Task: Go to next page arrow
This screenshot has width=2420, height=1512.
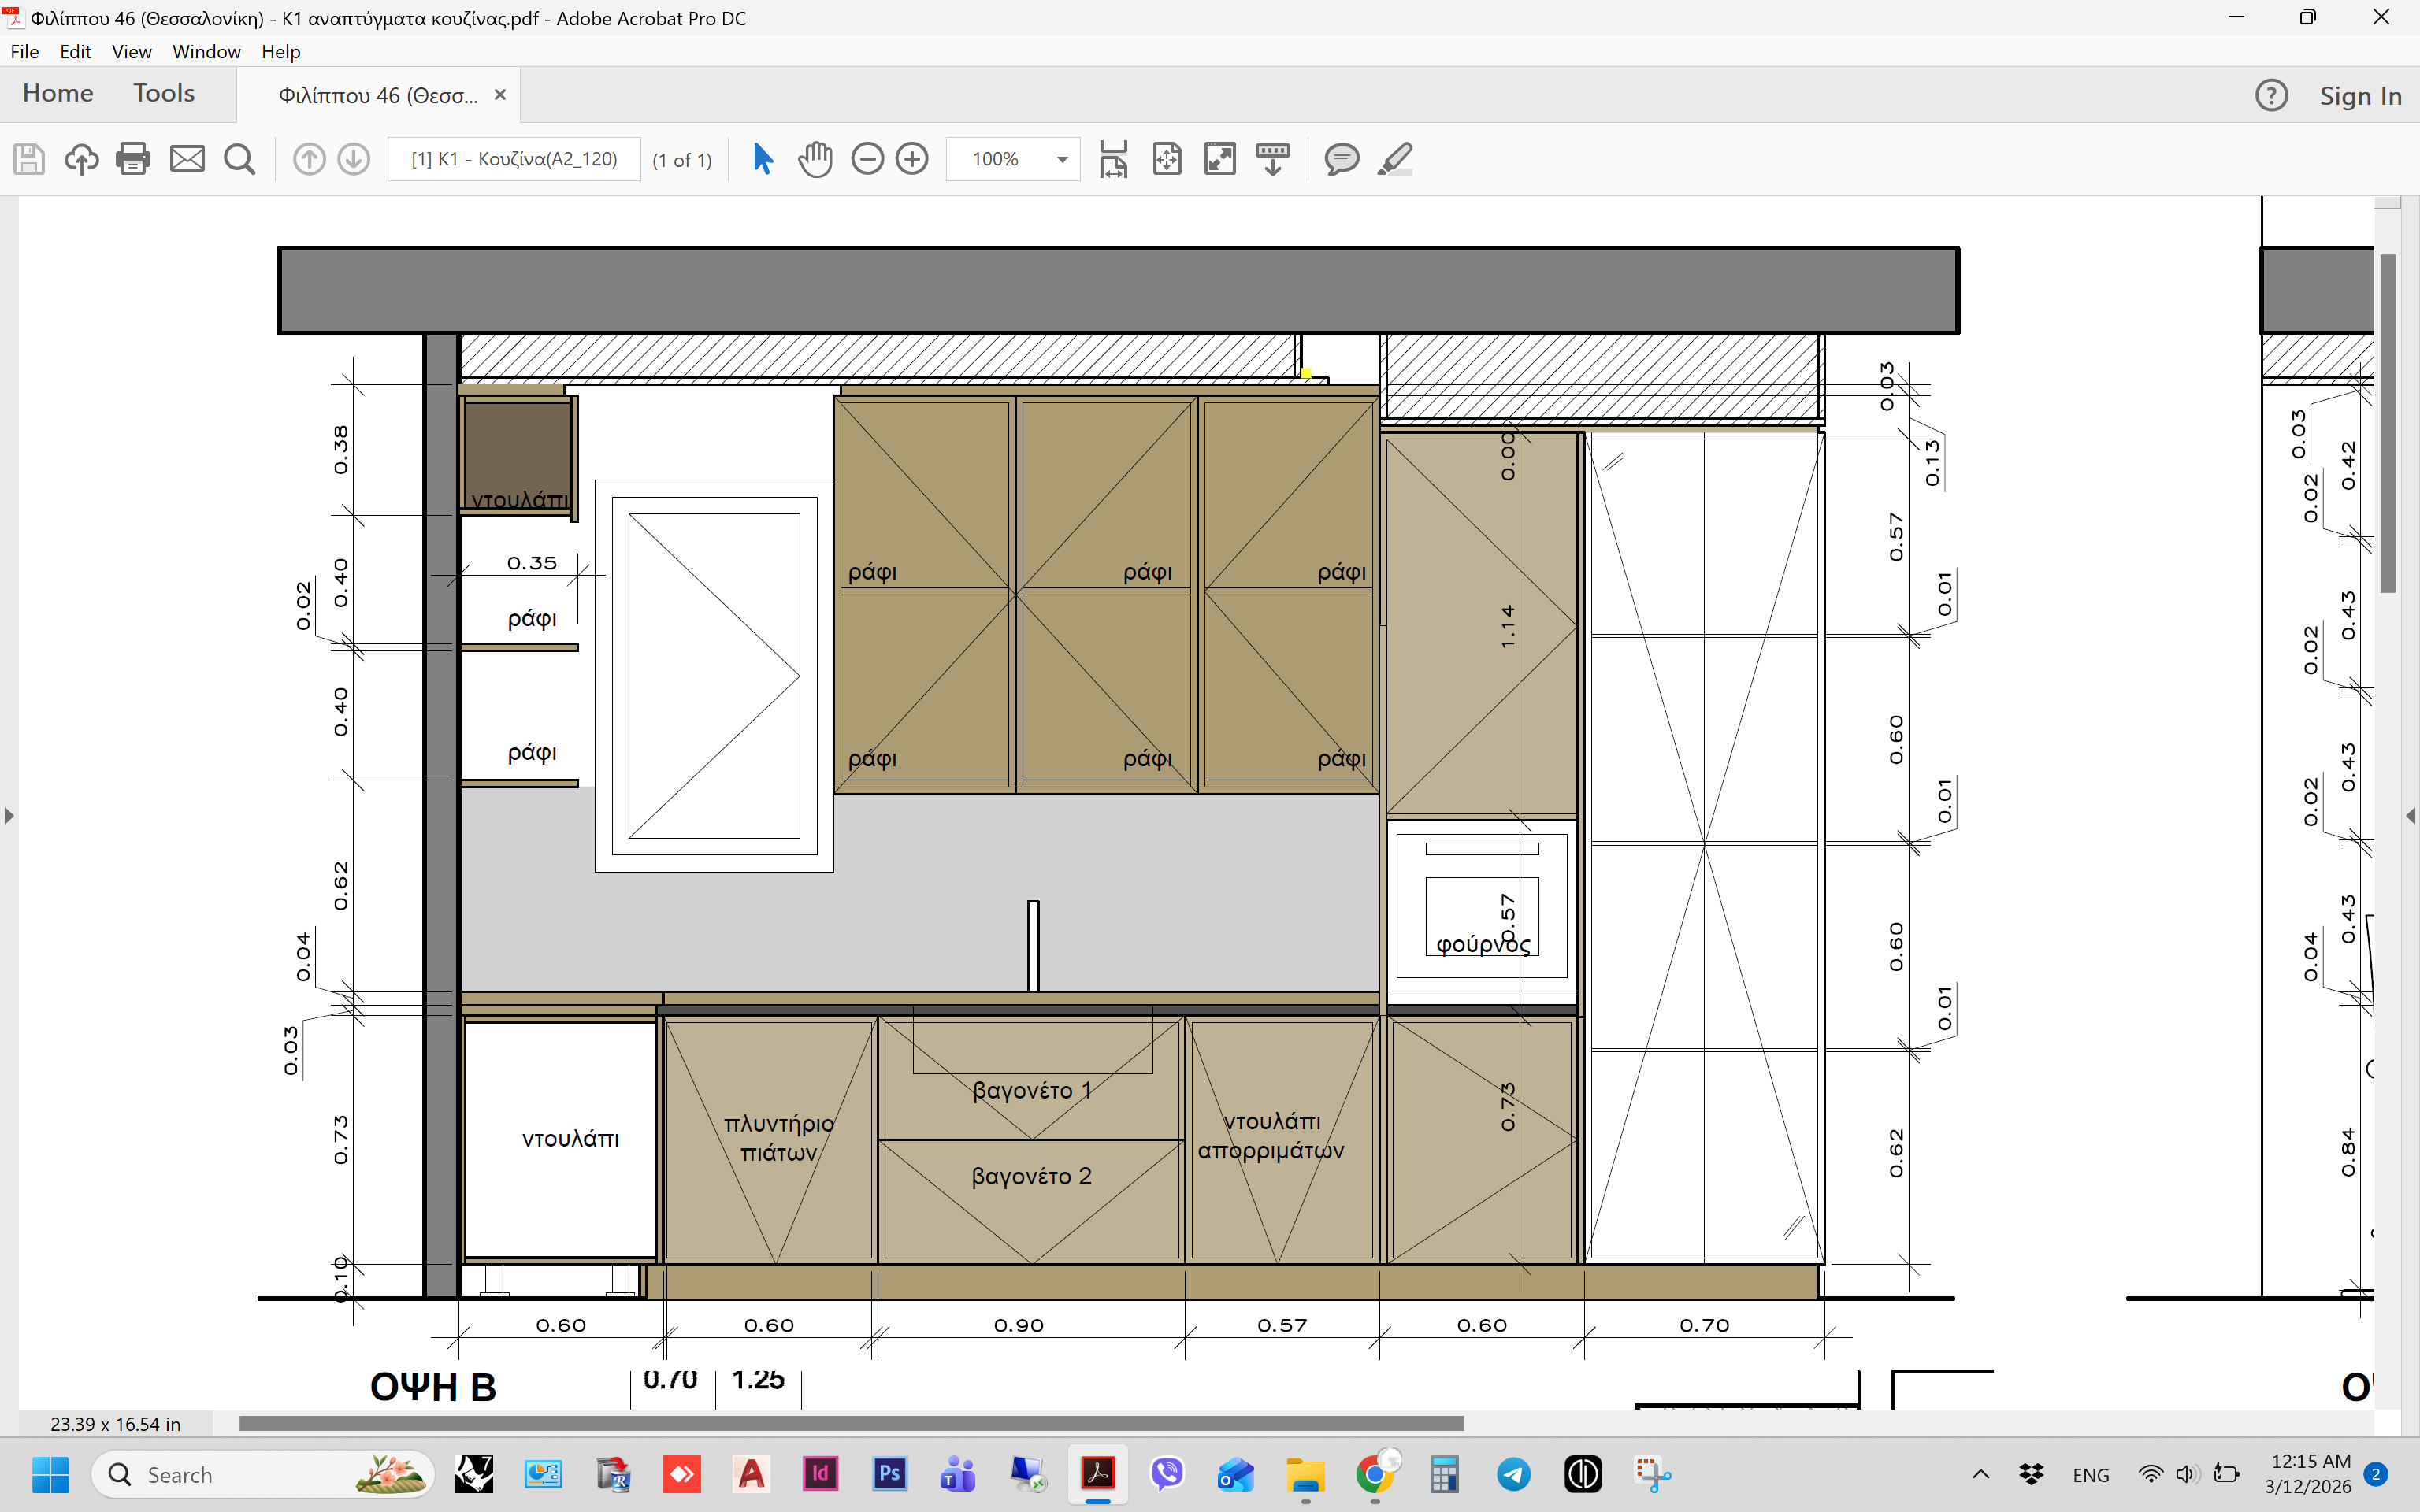Action: pos(353,159)
